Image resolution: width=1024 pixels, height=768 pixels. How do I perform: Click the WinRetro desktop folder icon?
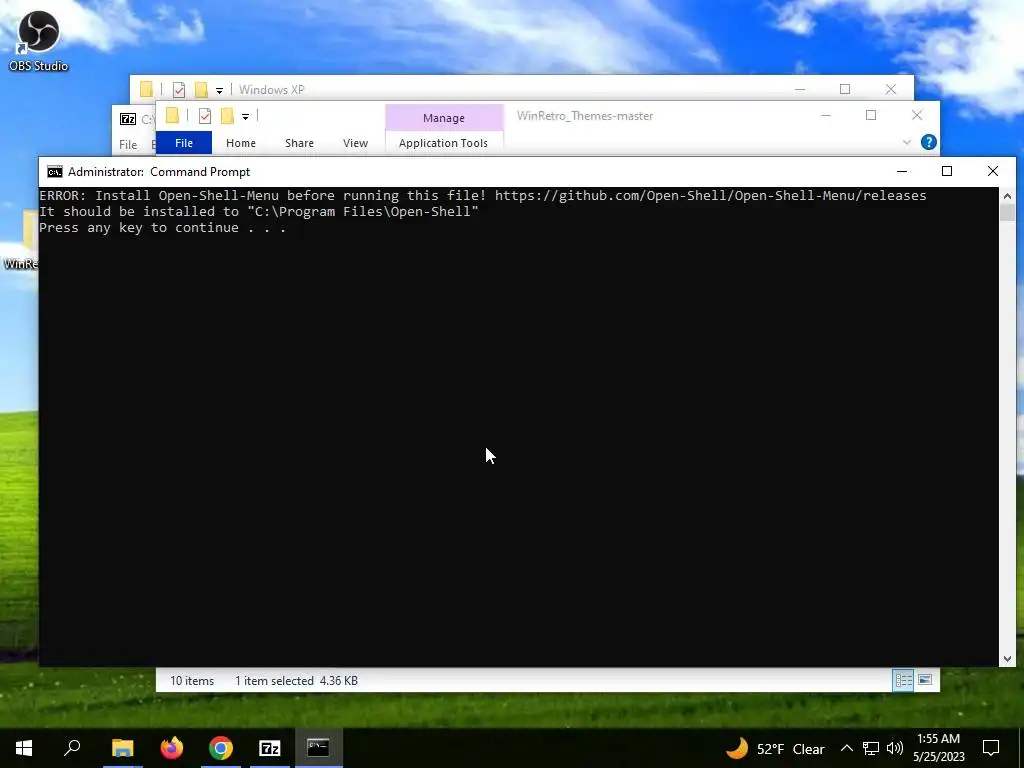20,239
